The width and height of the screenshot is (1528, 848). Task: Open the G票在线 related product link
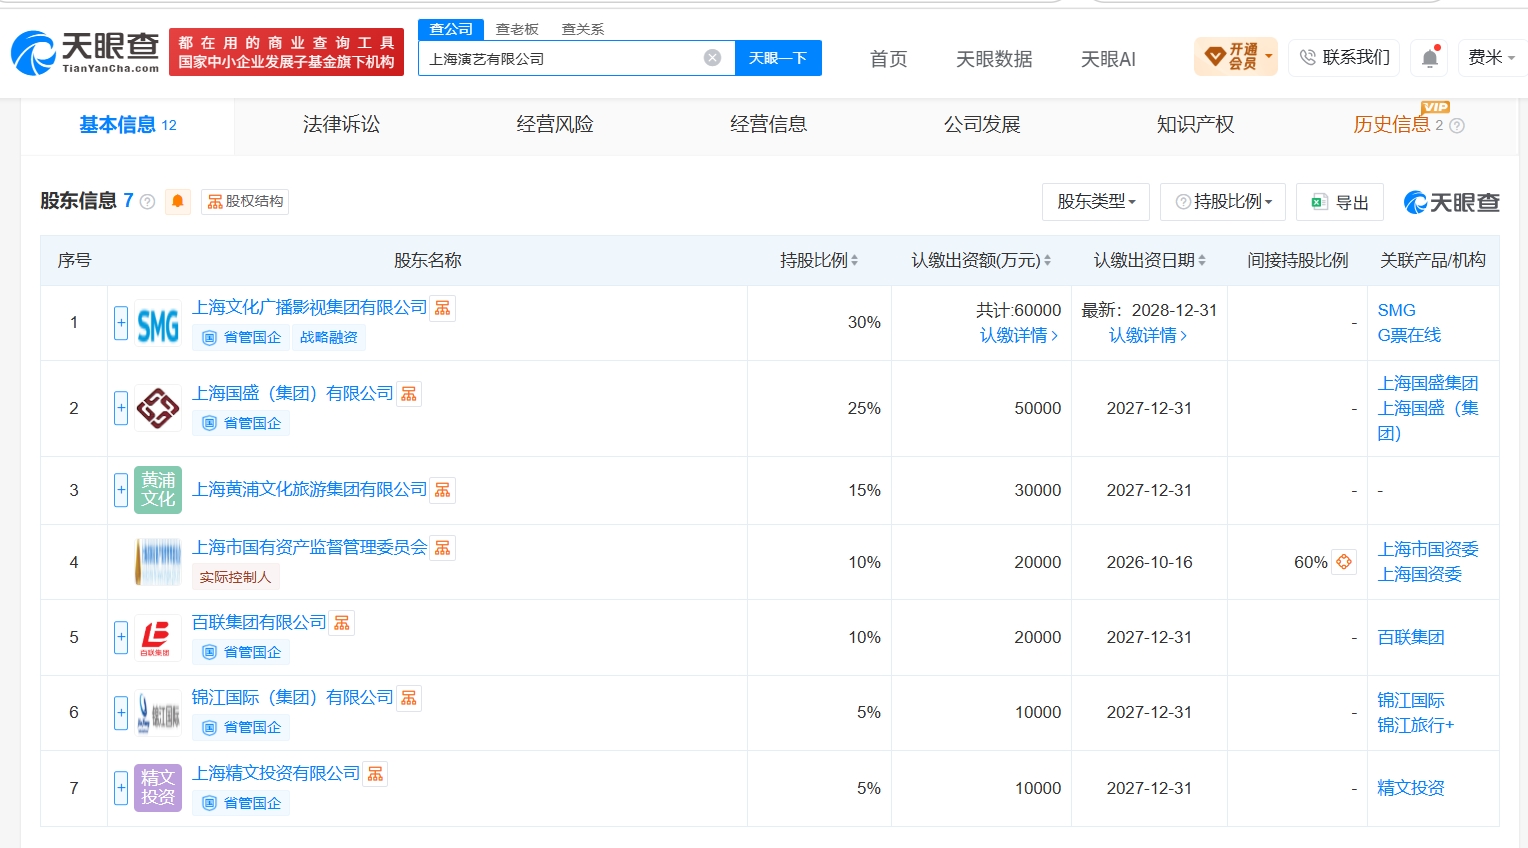point(1409,336)
